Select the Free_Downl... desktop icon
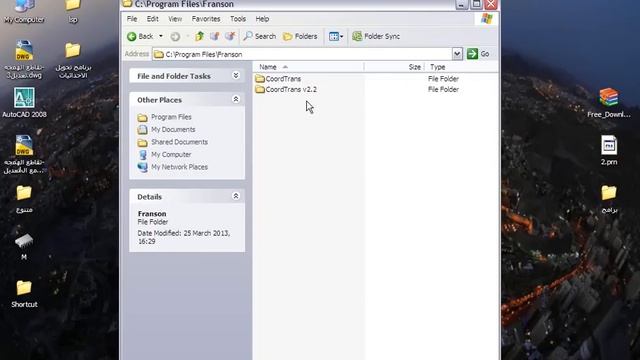The height and width of the screenshot is (360, 640). click(609, 103)
